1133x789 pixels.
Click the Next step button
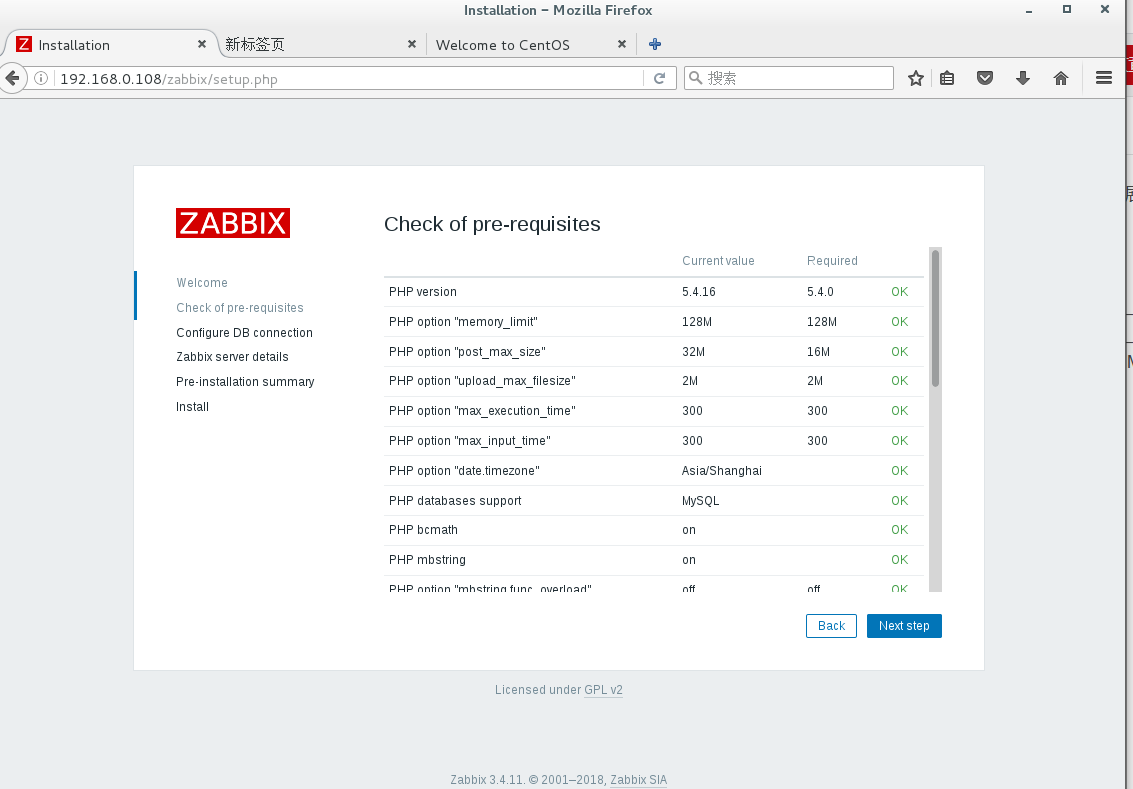(x=904, y=626)
